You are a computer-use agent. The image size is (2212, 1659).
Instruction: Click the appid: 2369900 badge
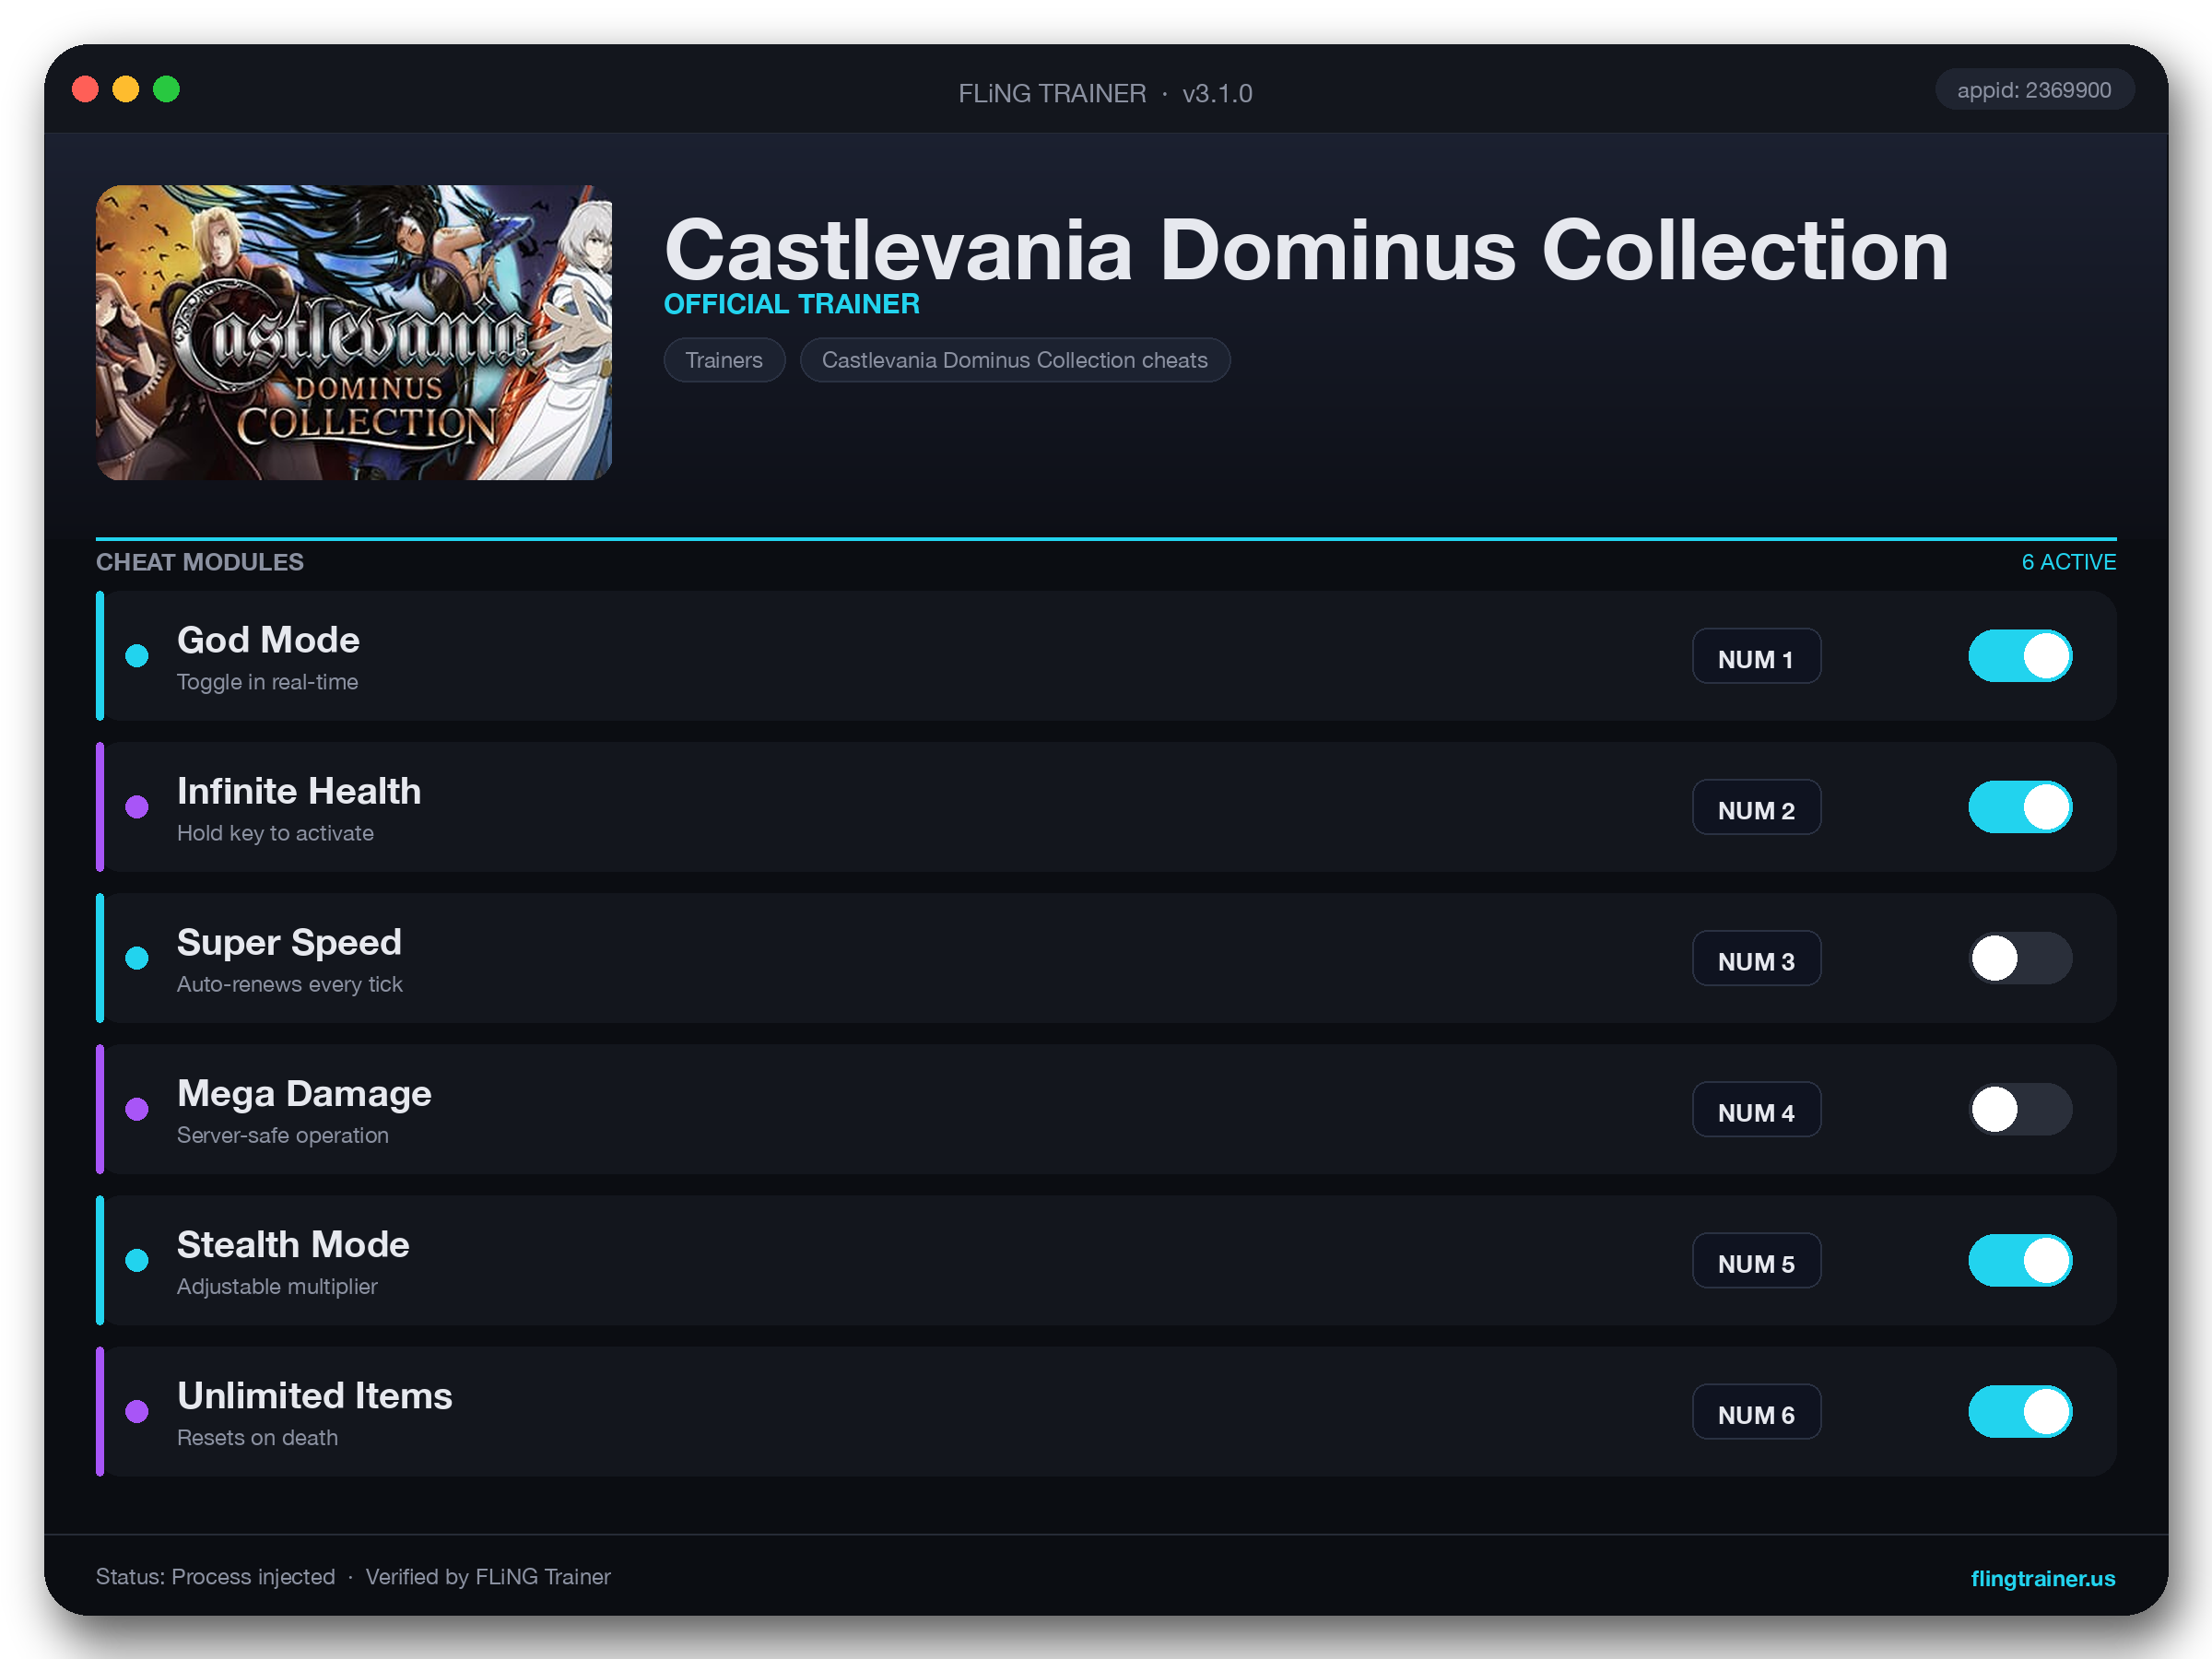pyautogui.click(x=2034, y=90)
